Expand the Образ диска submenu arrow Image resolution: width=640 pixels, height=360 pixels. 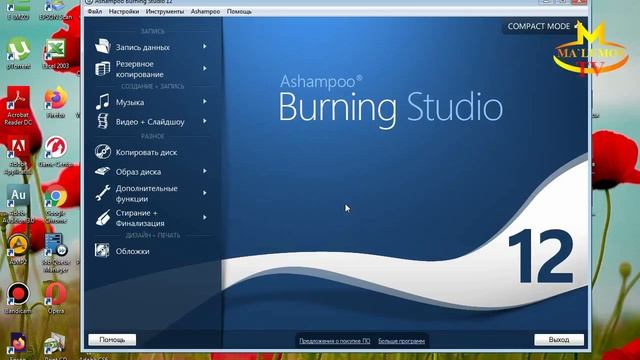[204, 171]
